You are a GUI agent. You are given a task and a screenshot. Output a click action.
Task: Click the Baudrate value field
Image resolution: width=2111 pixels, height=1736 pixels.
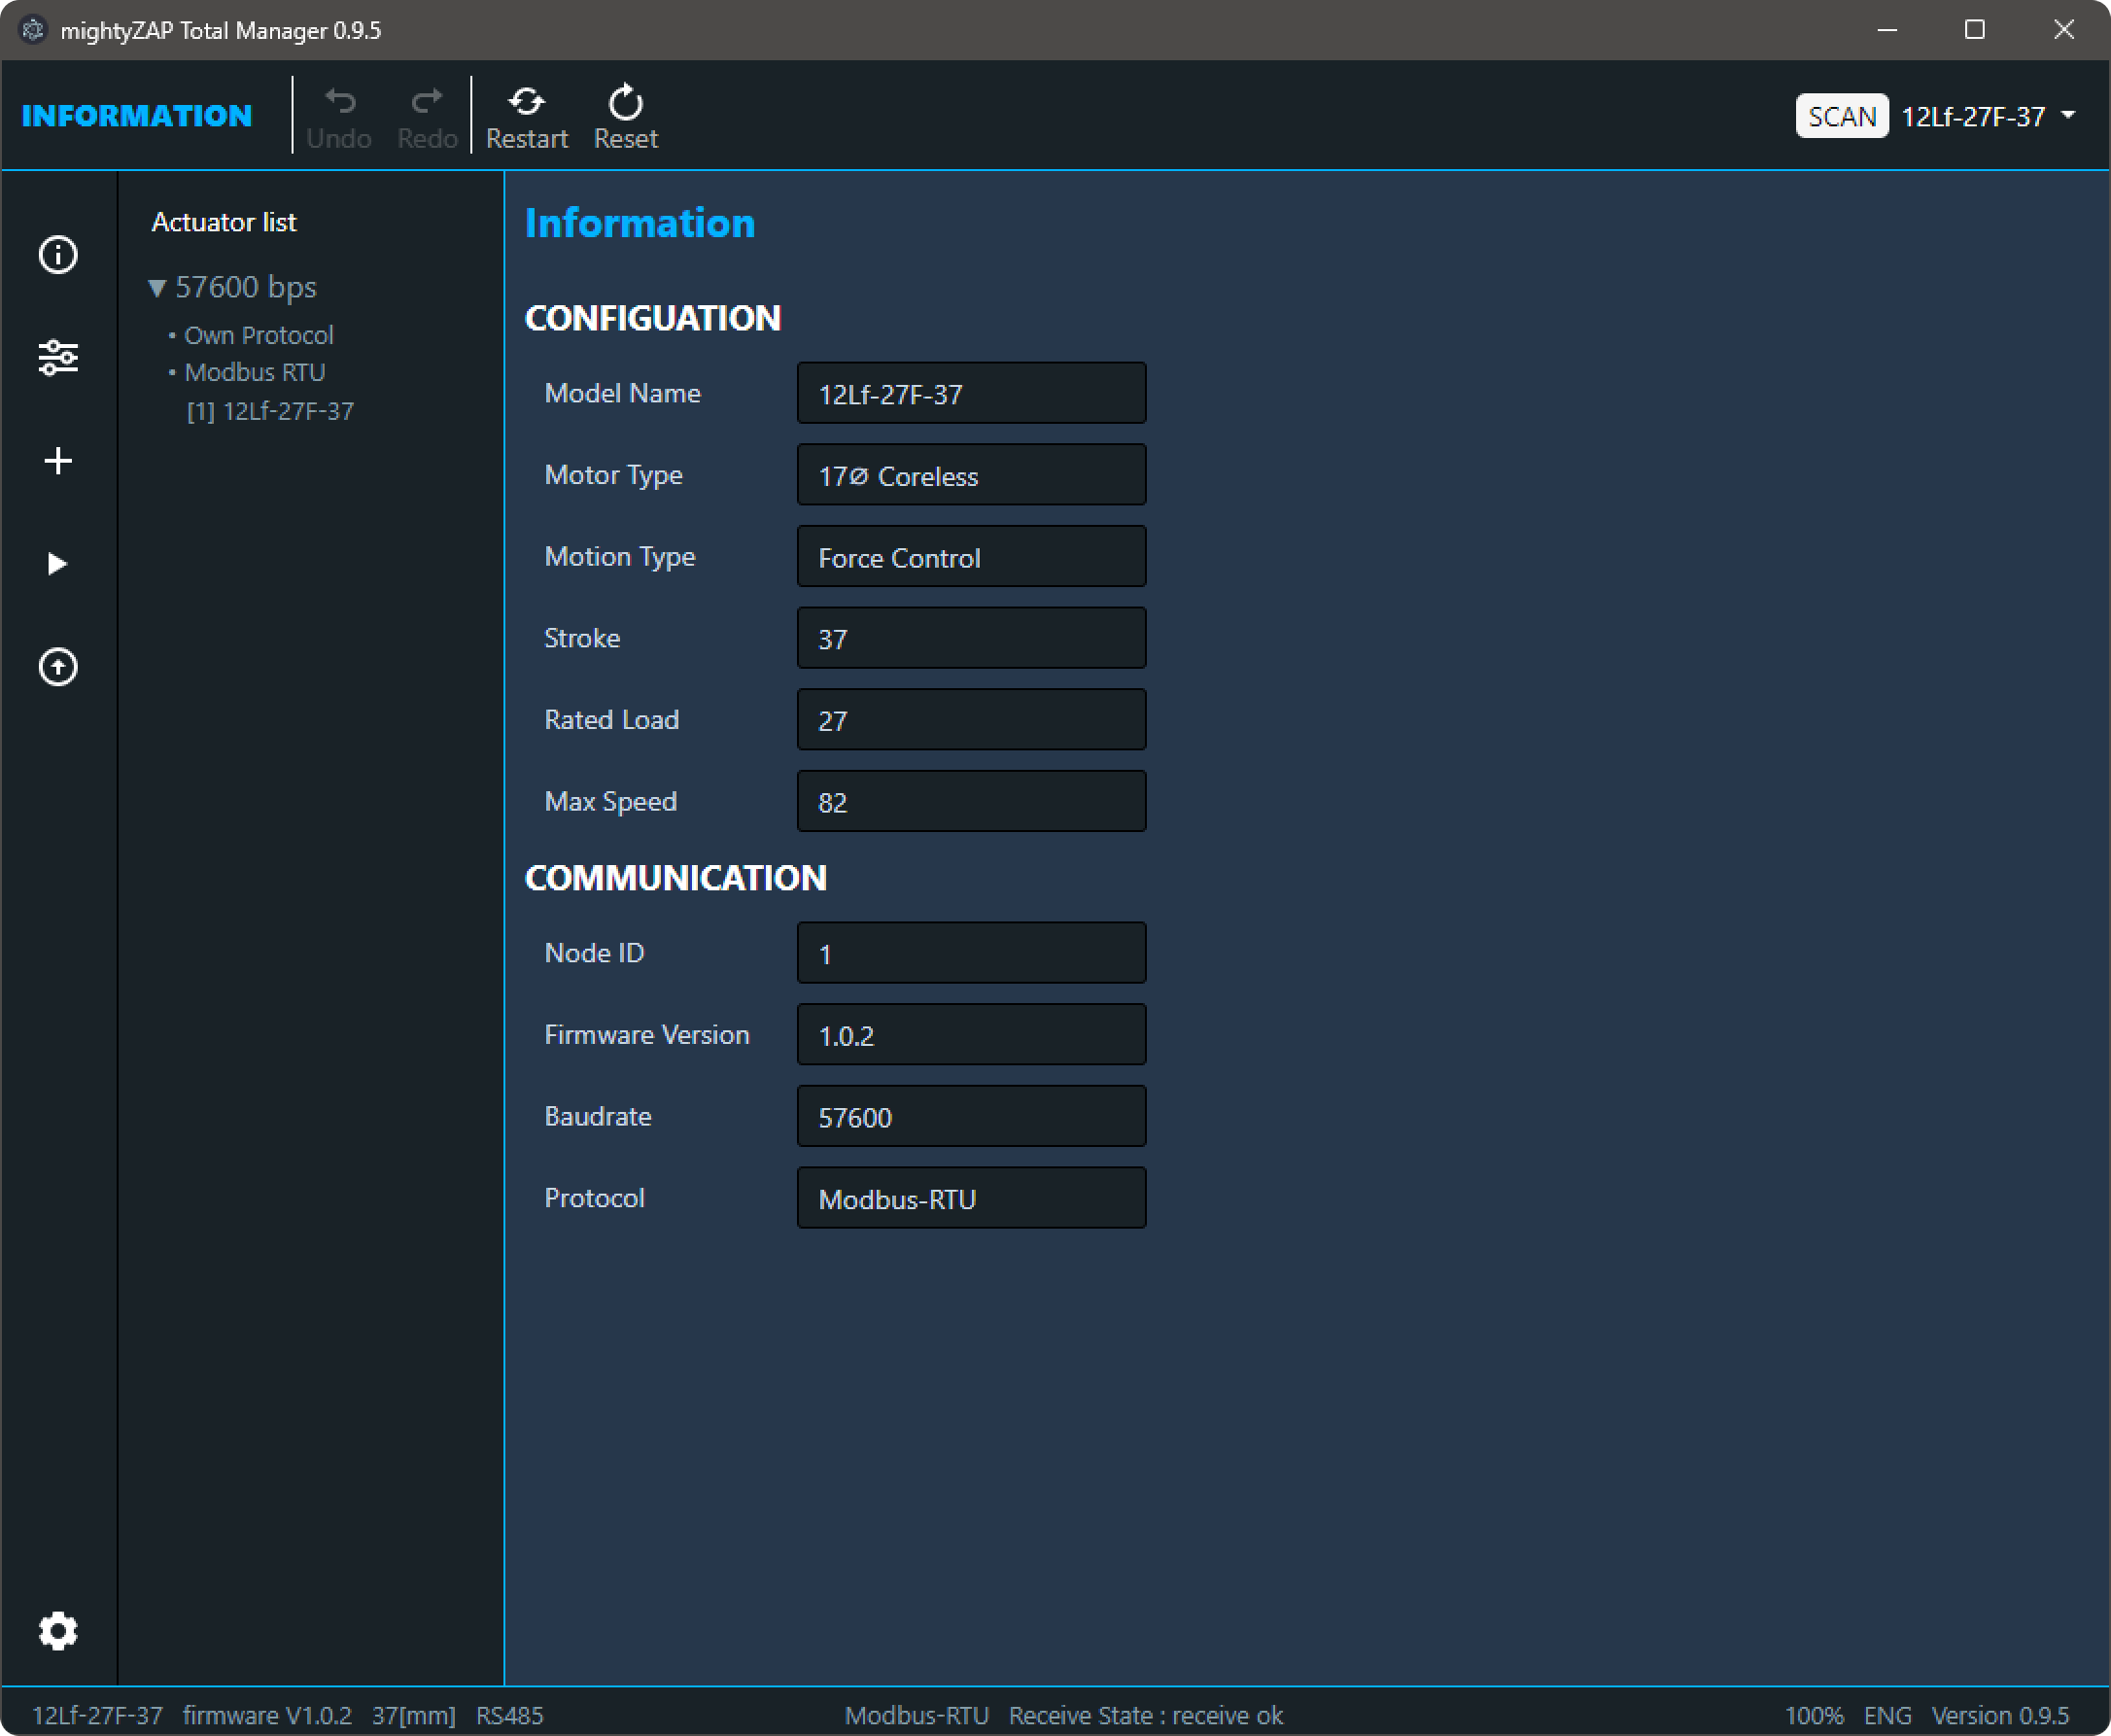coord(970,1117)
